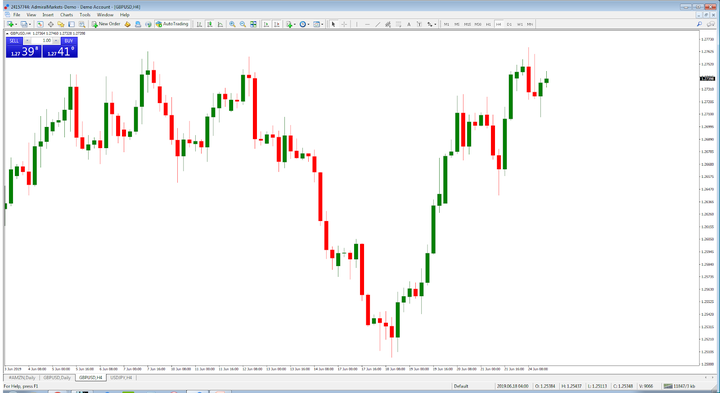This screenshot has height=393, width=720.
Task: Tile the chart windows
Action: (x=253, y=24)
